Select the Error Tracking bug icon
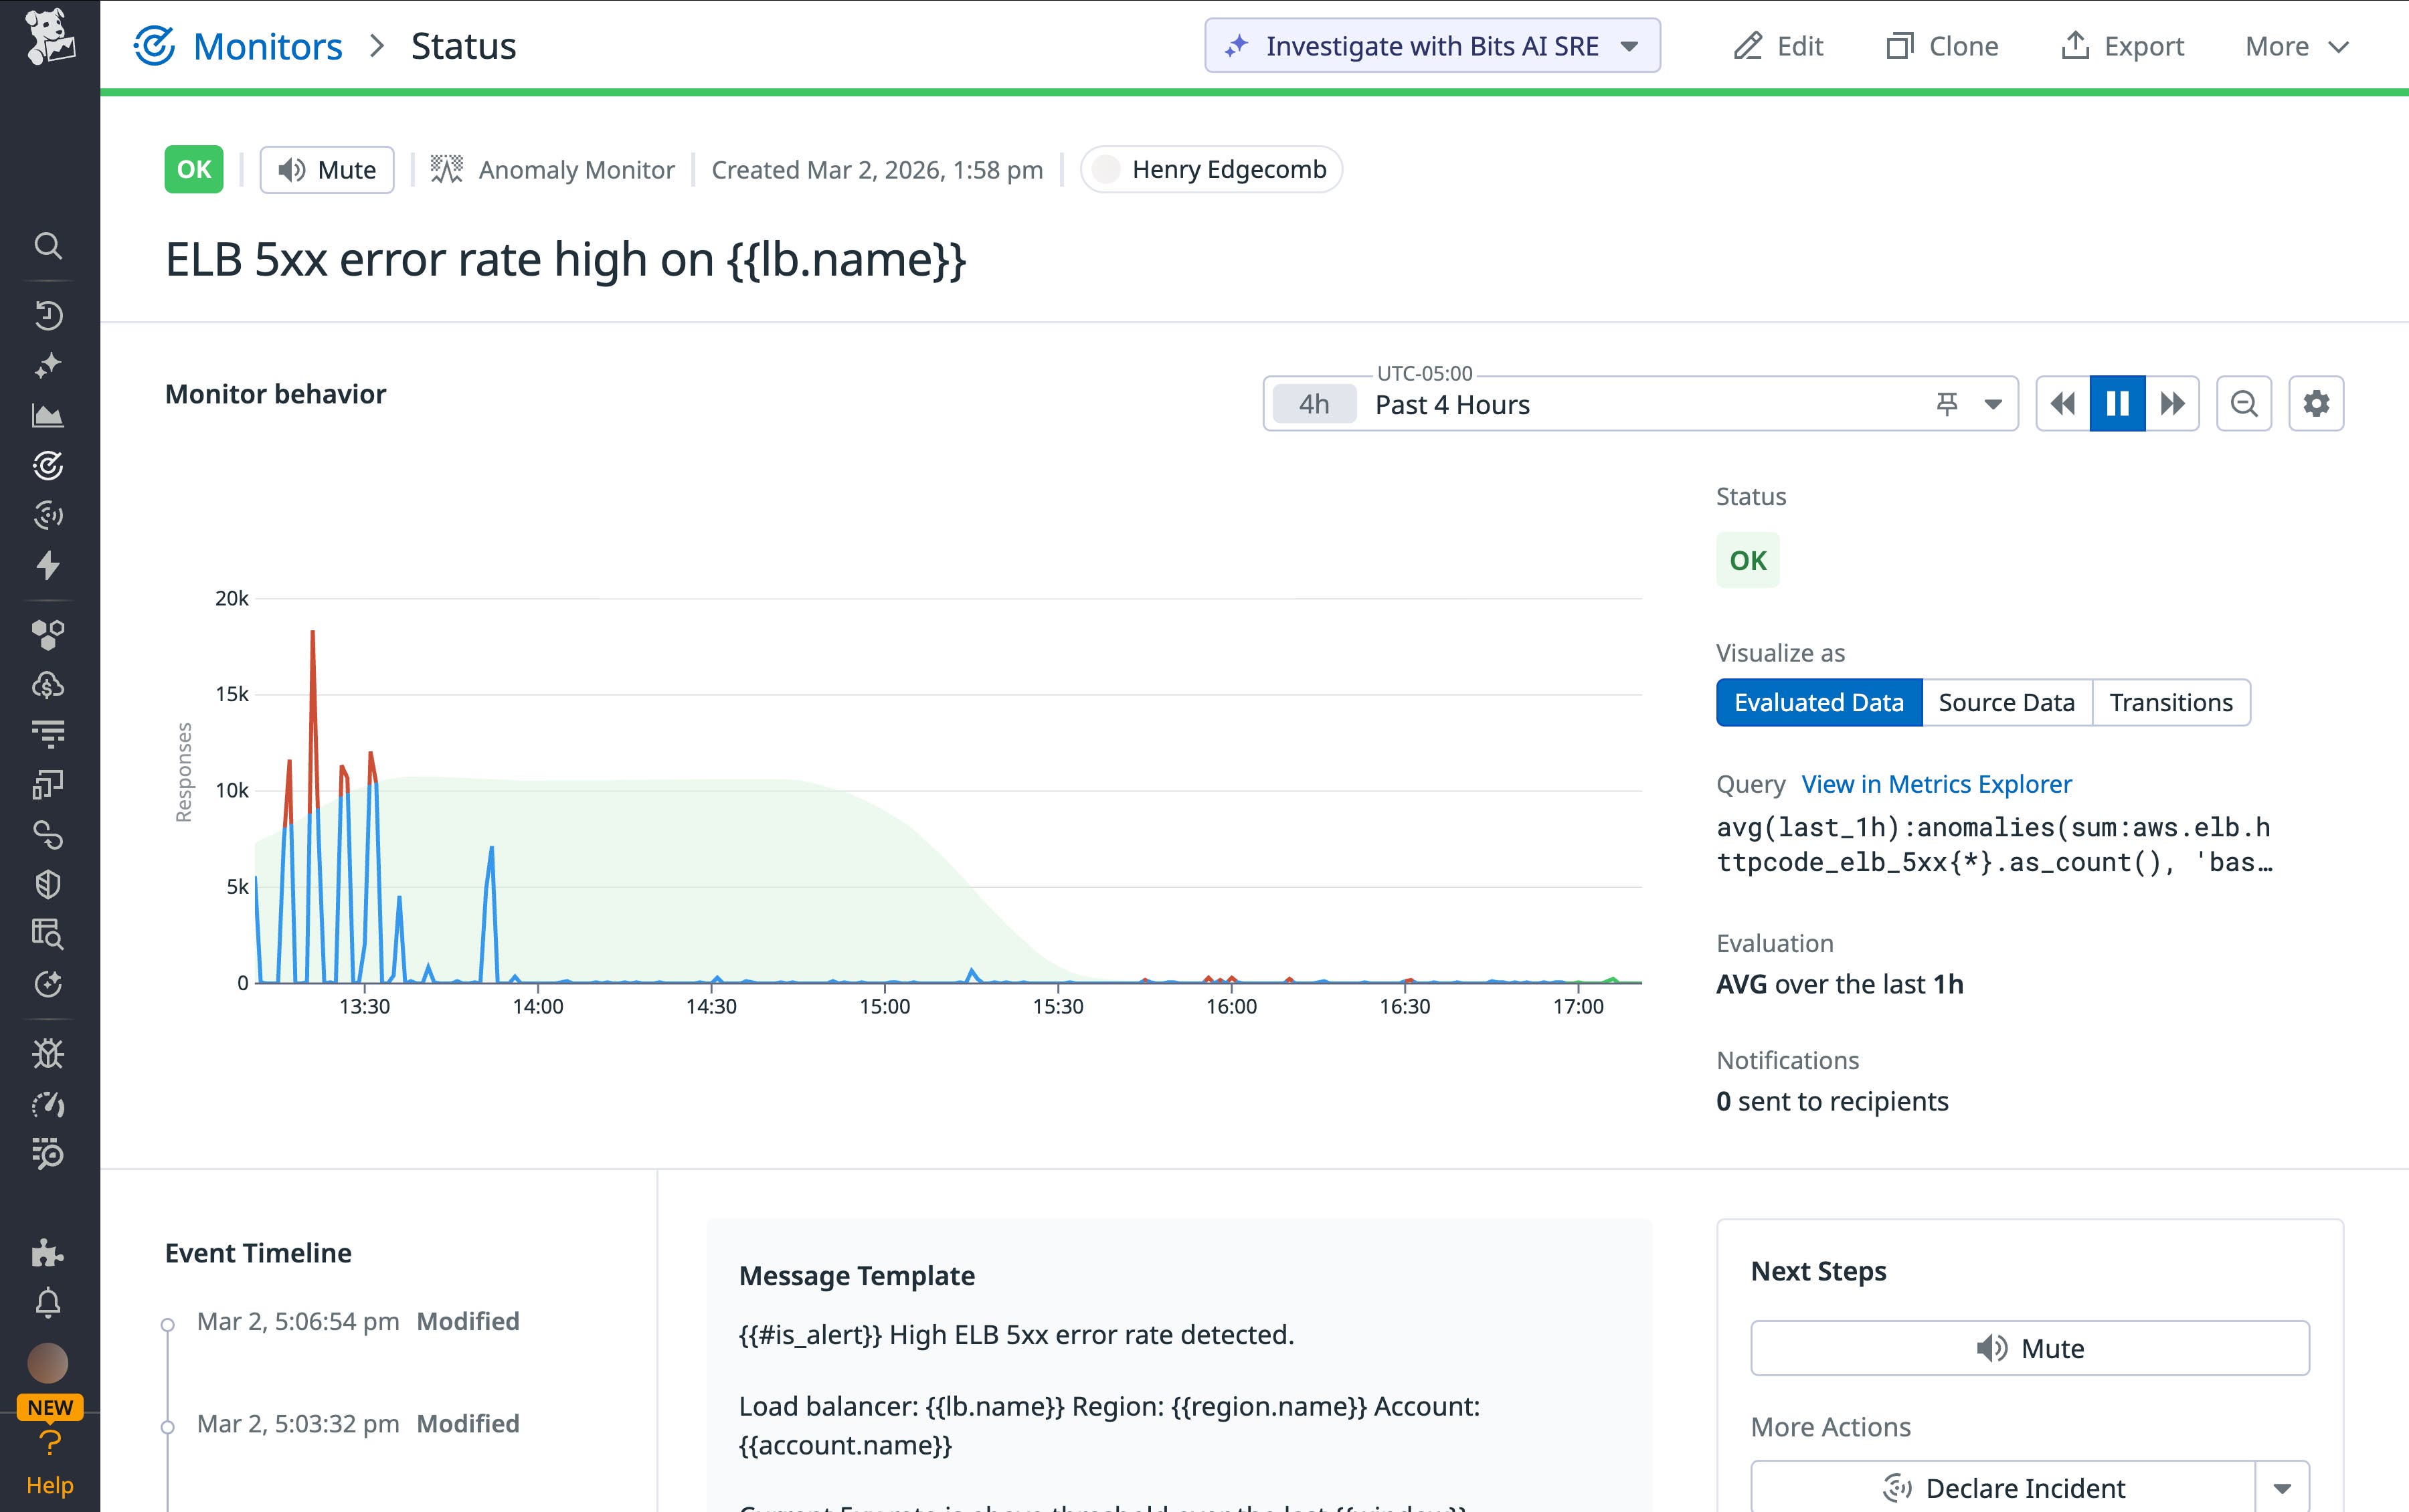2409x1512 pixels. [x=49, y=1053]
